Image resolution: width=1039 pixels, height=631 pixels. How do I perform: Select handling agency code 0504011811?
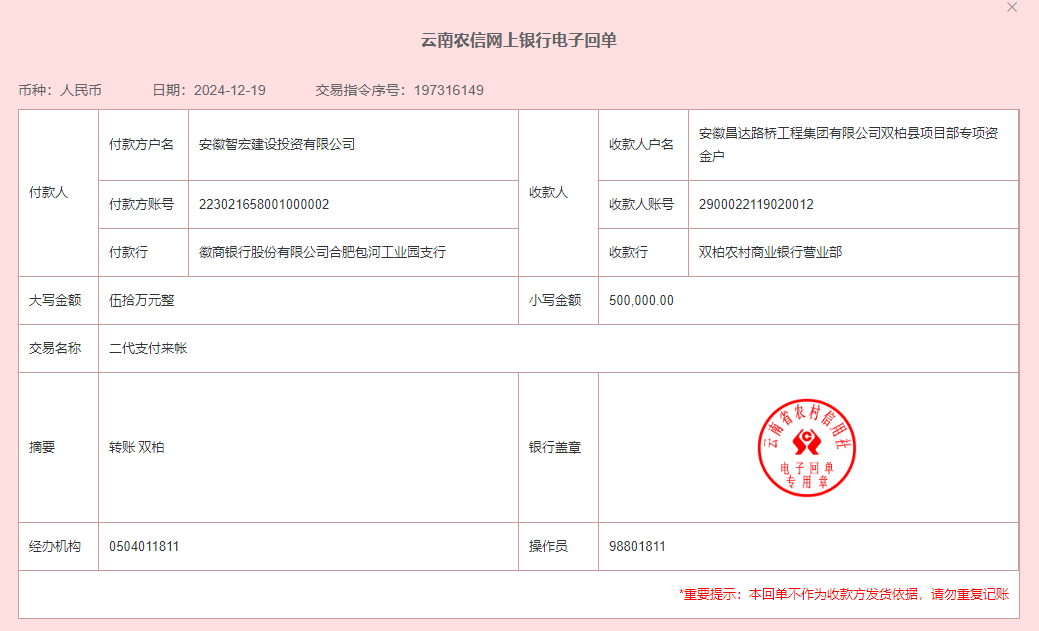click(x=144, y=547)
